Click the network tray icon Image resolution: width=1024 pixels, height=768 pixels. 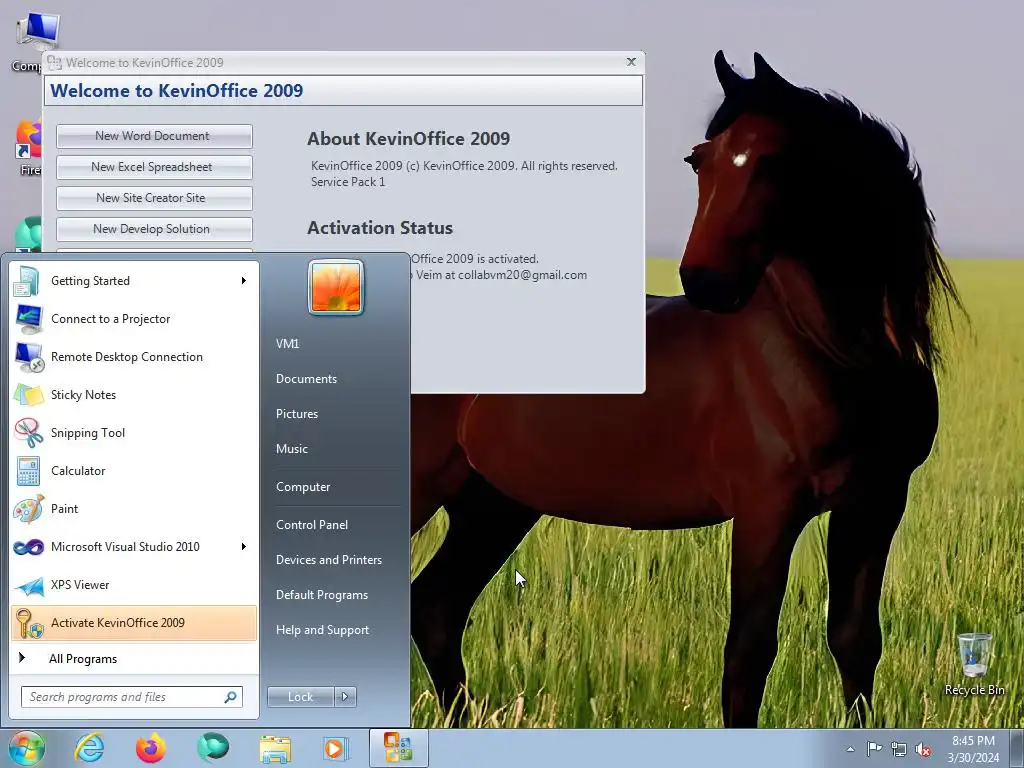pyautogui.click(x=899, y=750)
